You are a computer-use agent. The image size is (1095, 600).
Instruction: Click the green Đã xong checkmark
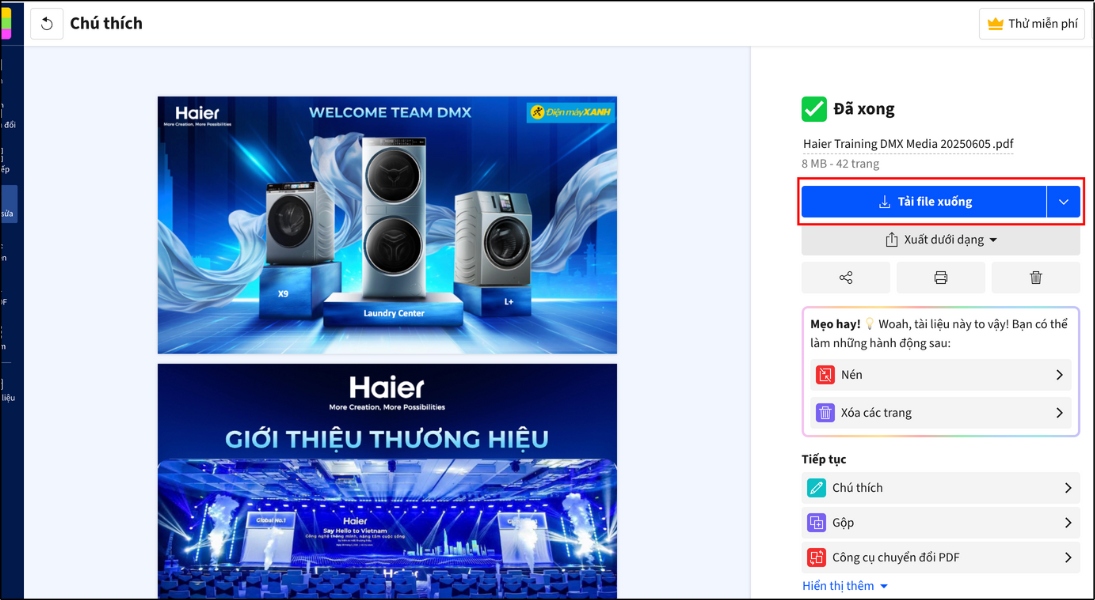[x=813, y=107]
